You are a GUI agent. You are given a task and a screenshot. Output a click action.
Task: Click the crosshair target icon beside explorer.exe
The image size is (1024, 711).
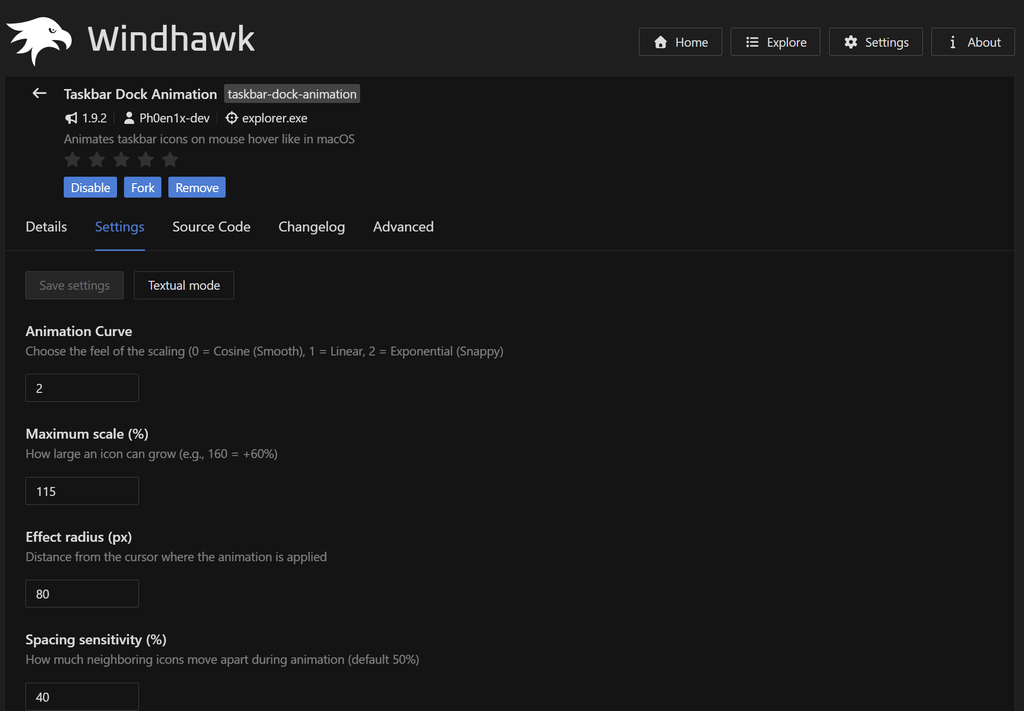coord(231,118)
